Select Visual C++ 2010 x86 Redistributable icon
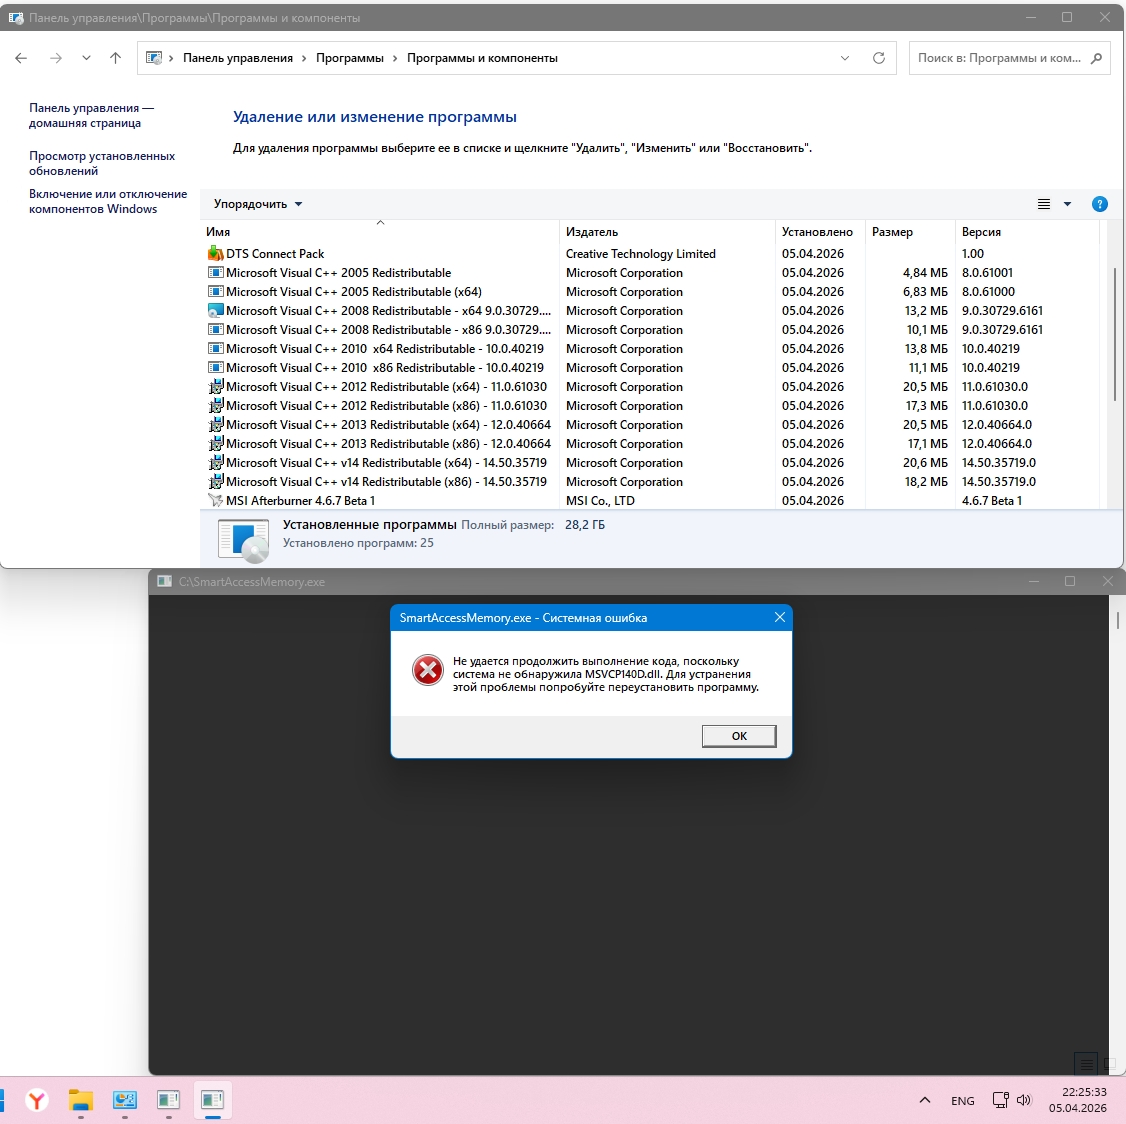 215,368
